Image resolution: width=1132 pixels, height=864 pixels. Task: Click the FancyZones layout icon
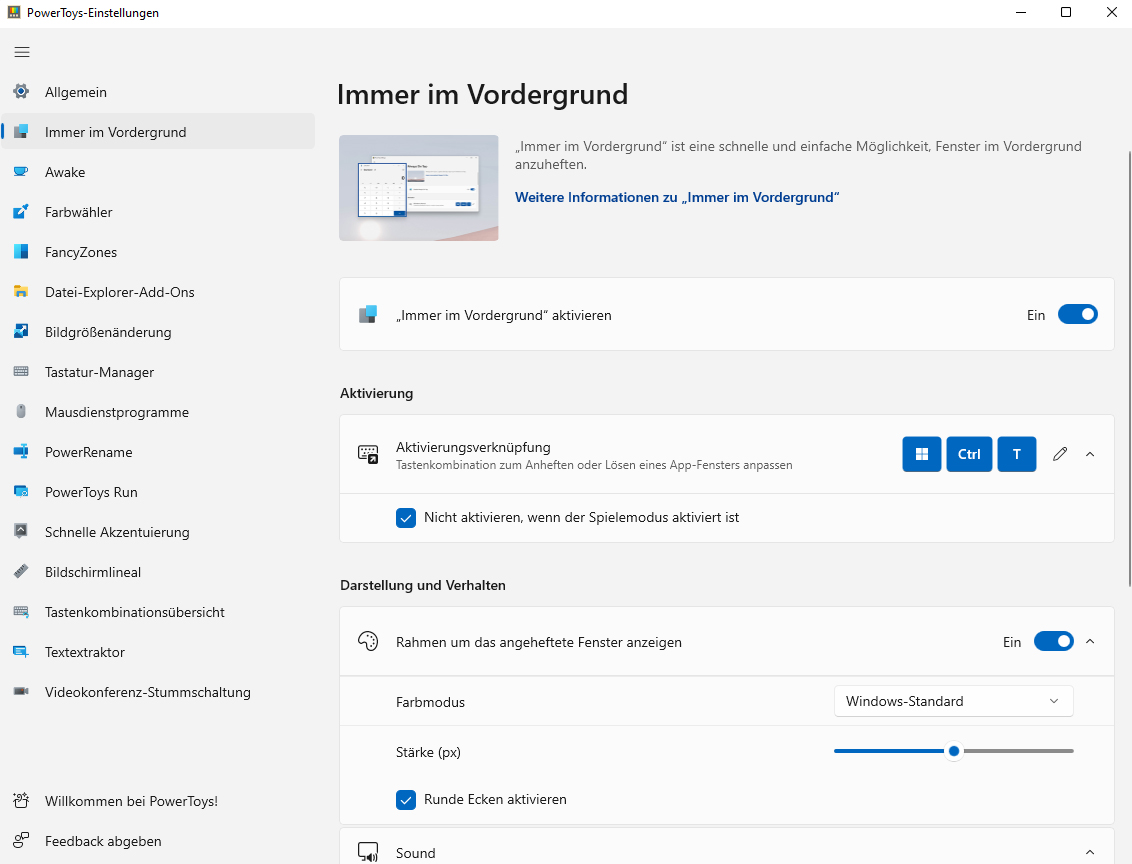pyautogui.click(x=21, y=252)
